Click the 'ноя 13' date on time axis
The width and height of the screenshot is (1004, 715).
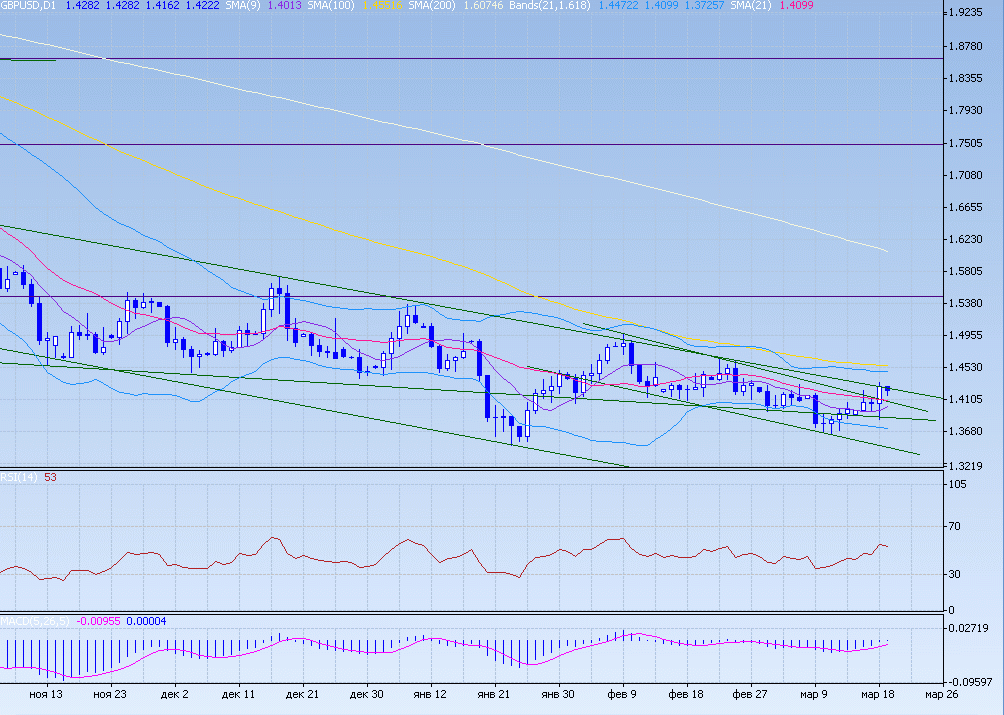coord(44,693)
